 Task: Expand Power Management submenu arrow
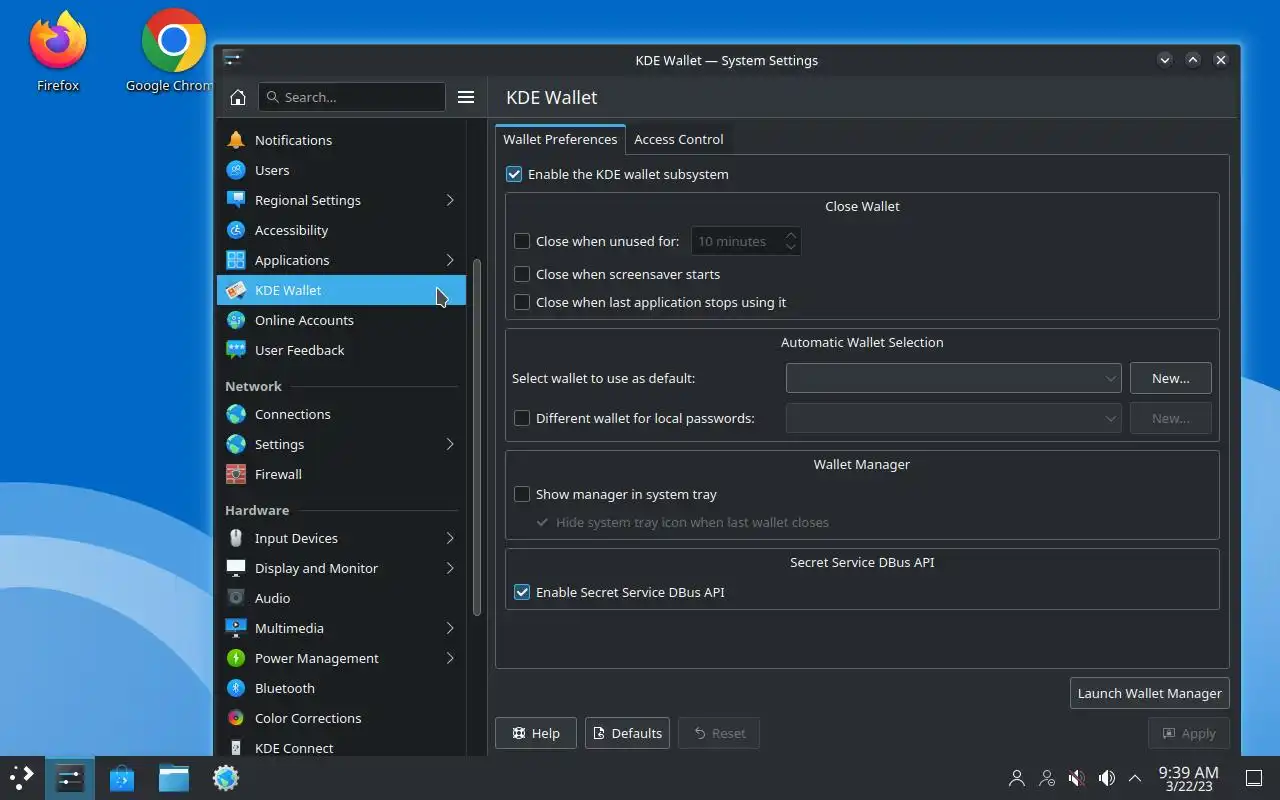point(450,658)
